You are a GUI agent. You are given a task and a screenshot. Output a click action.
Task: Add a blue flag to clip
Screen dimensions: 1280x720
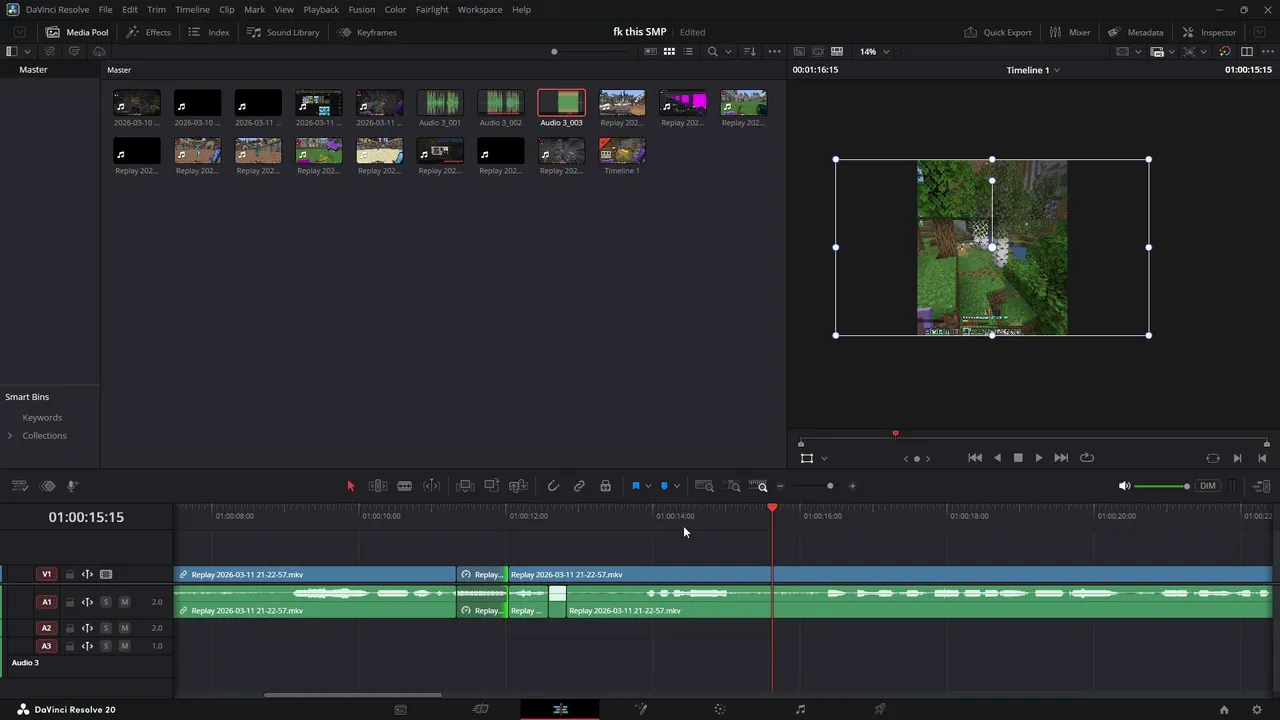635,486
